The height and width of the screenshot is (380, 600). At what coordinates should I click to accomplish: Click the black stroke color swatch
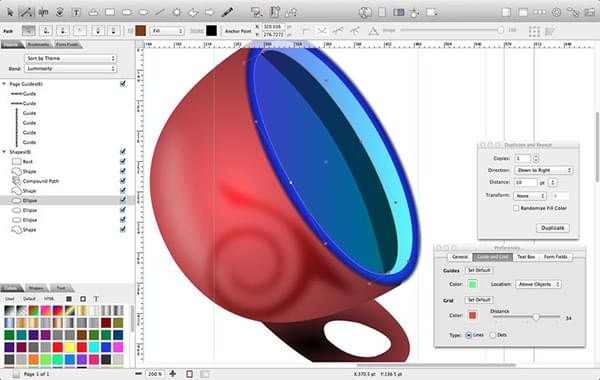coord(211,31)
